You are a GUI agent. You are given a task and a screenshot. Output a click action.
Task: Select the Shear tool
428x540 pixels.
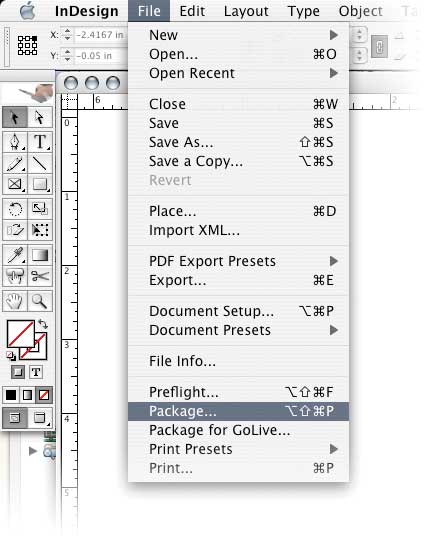point(15,230)
